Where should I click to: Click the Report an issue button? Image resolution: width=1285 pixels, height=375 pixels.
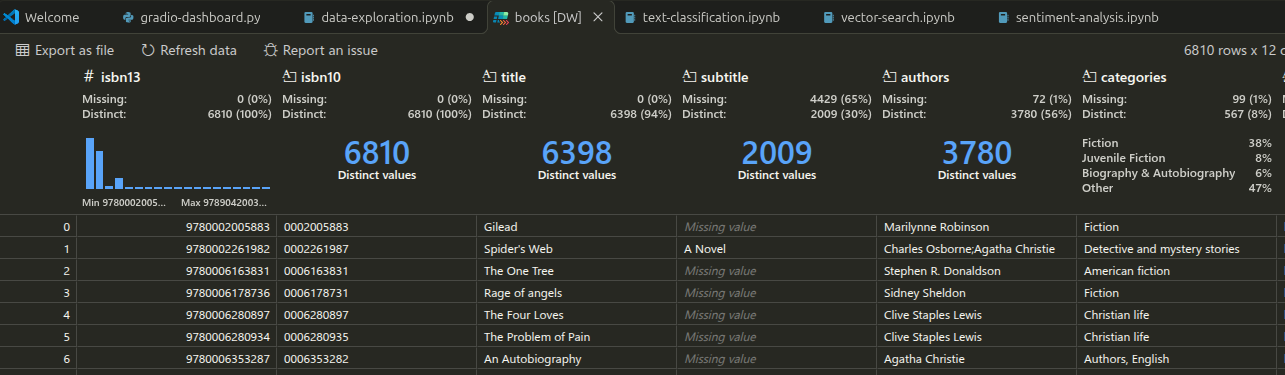[321, 50]
